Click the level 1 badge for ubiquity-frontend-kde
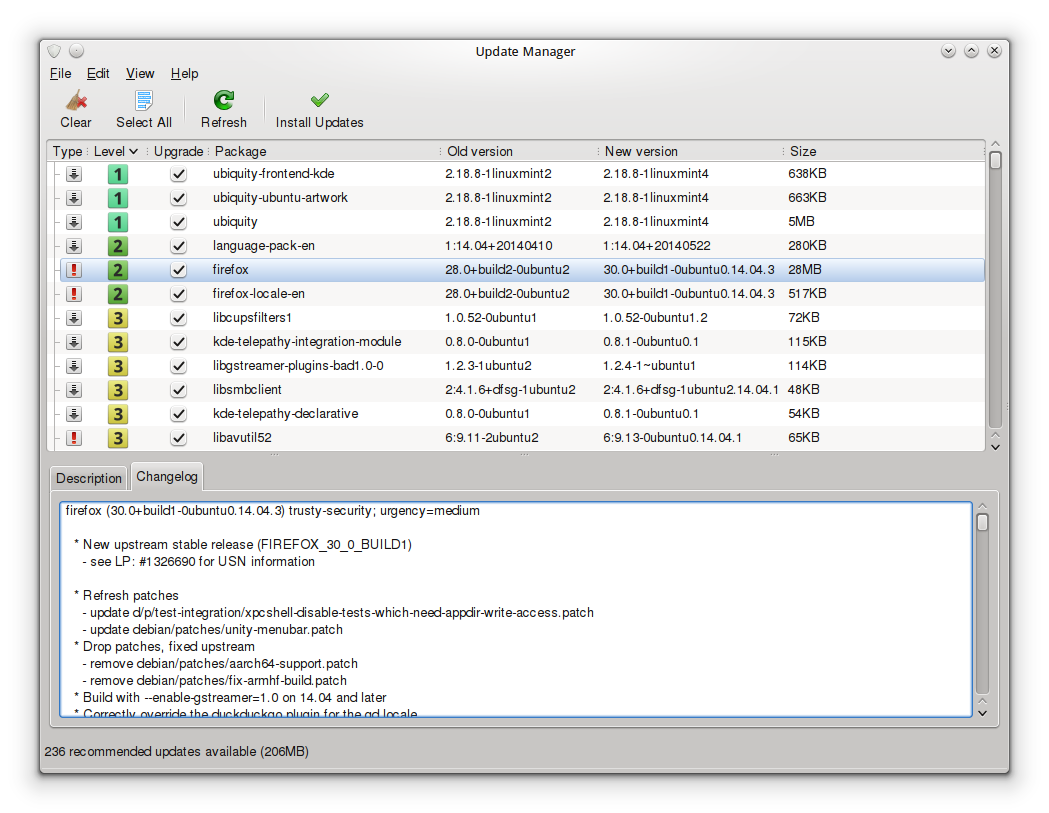This screenshot has width=1049, height=813. click(118, 175)
